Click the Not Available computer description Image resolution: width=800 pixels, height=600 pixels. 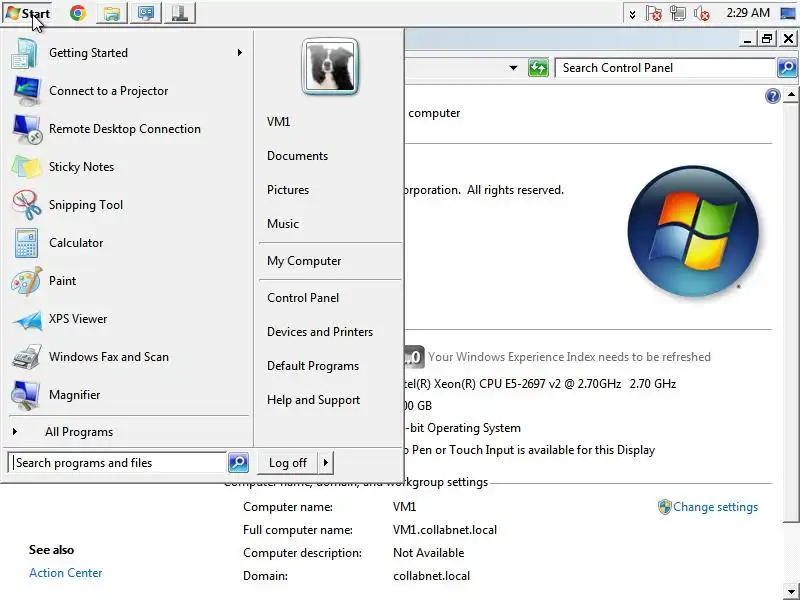click(x=429, y=553)
